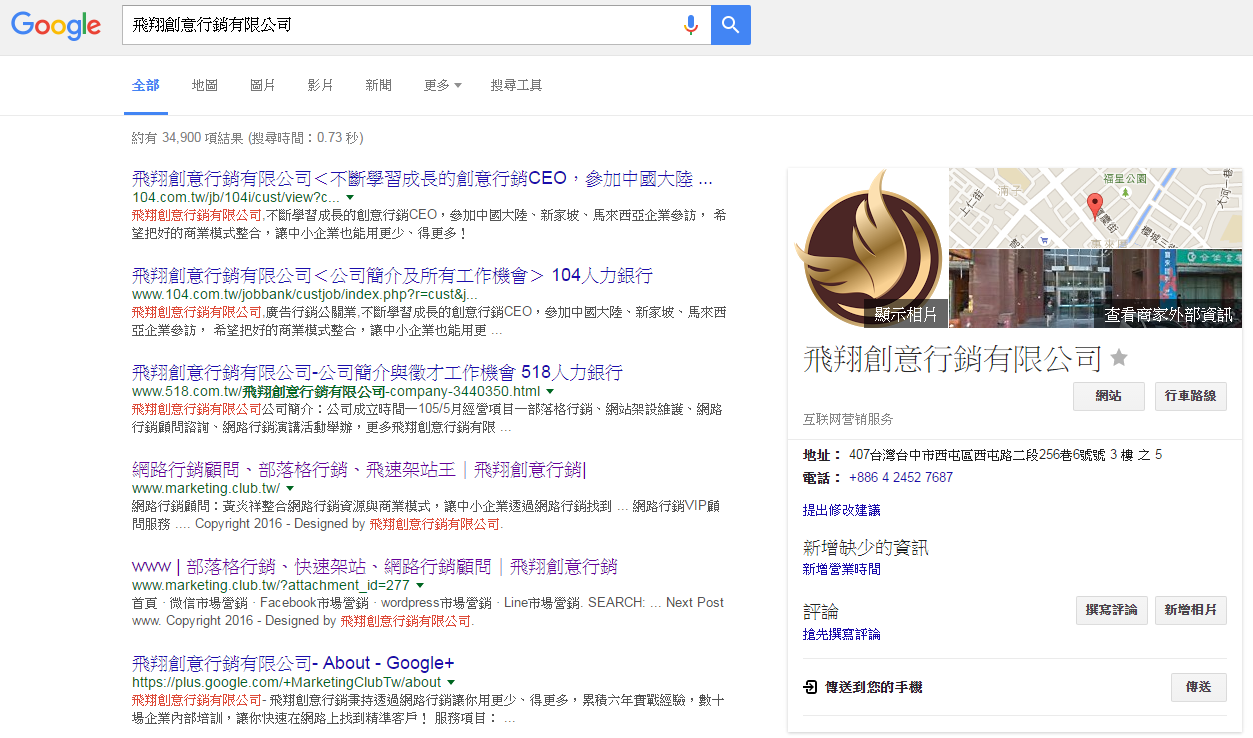This screenshot has width=1253, height=738.
Task: Click the 評論 heading
Action: [821, 612]
